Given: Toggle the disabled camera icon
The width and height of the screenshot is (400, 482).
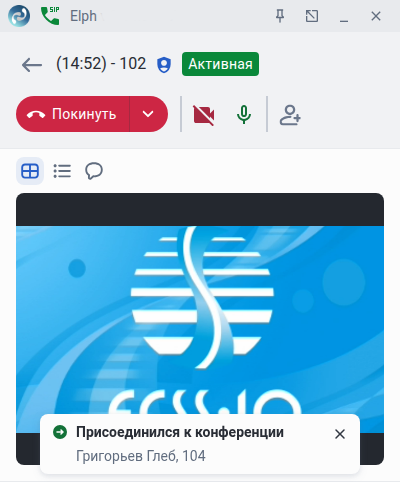Looking at the screenshot, I should (204, 115).
